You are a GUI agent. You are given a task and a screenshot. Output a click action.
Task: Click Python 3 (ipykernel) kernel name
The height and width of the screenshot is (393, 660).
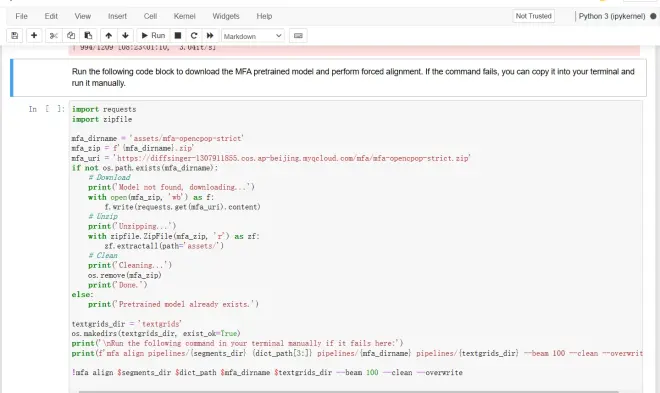pyautogui.click(x=612, y=16)
